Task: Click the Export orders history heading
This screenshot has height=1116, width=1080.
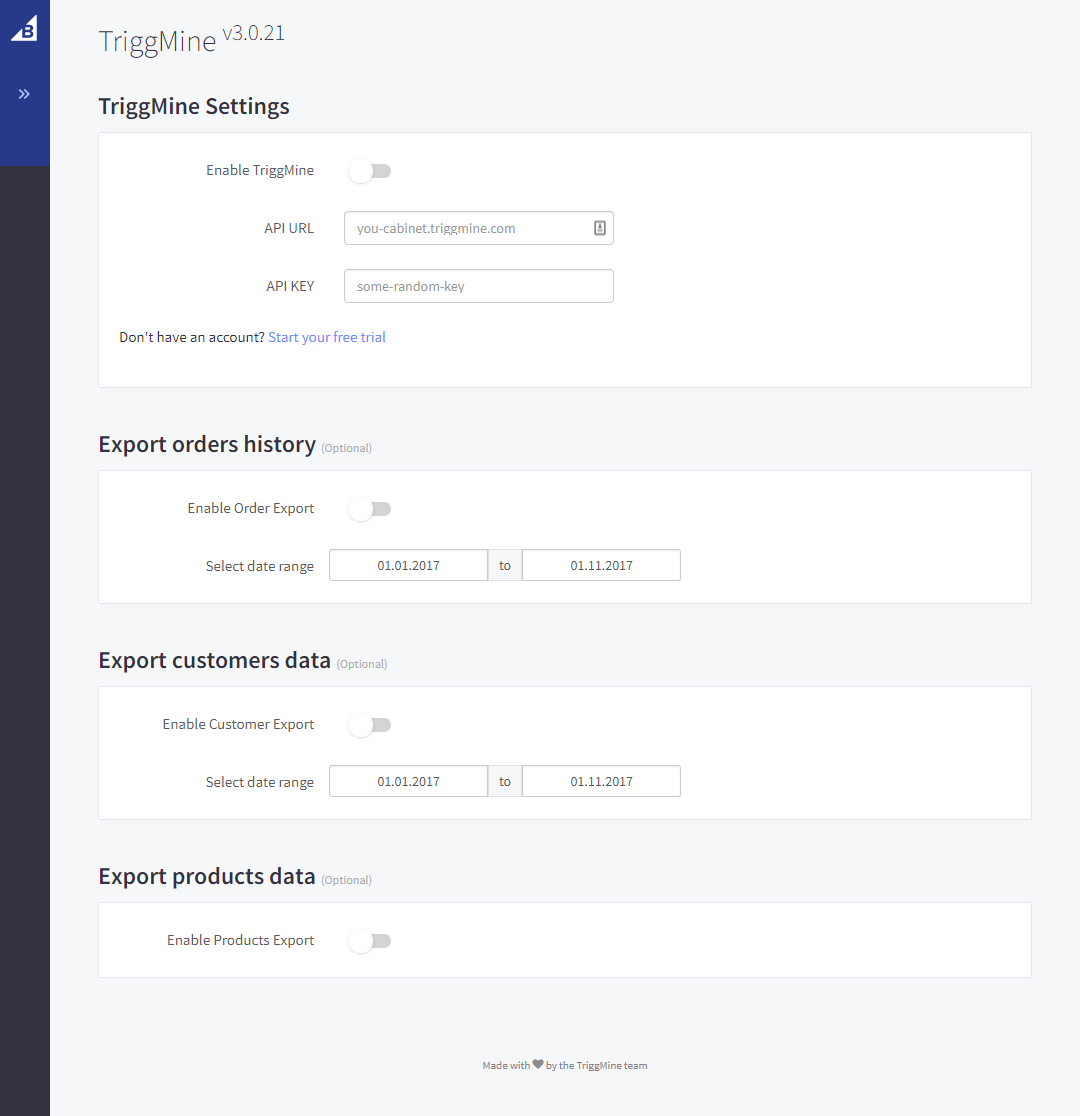Action: coord(207,444)
